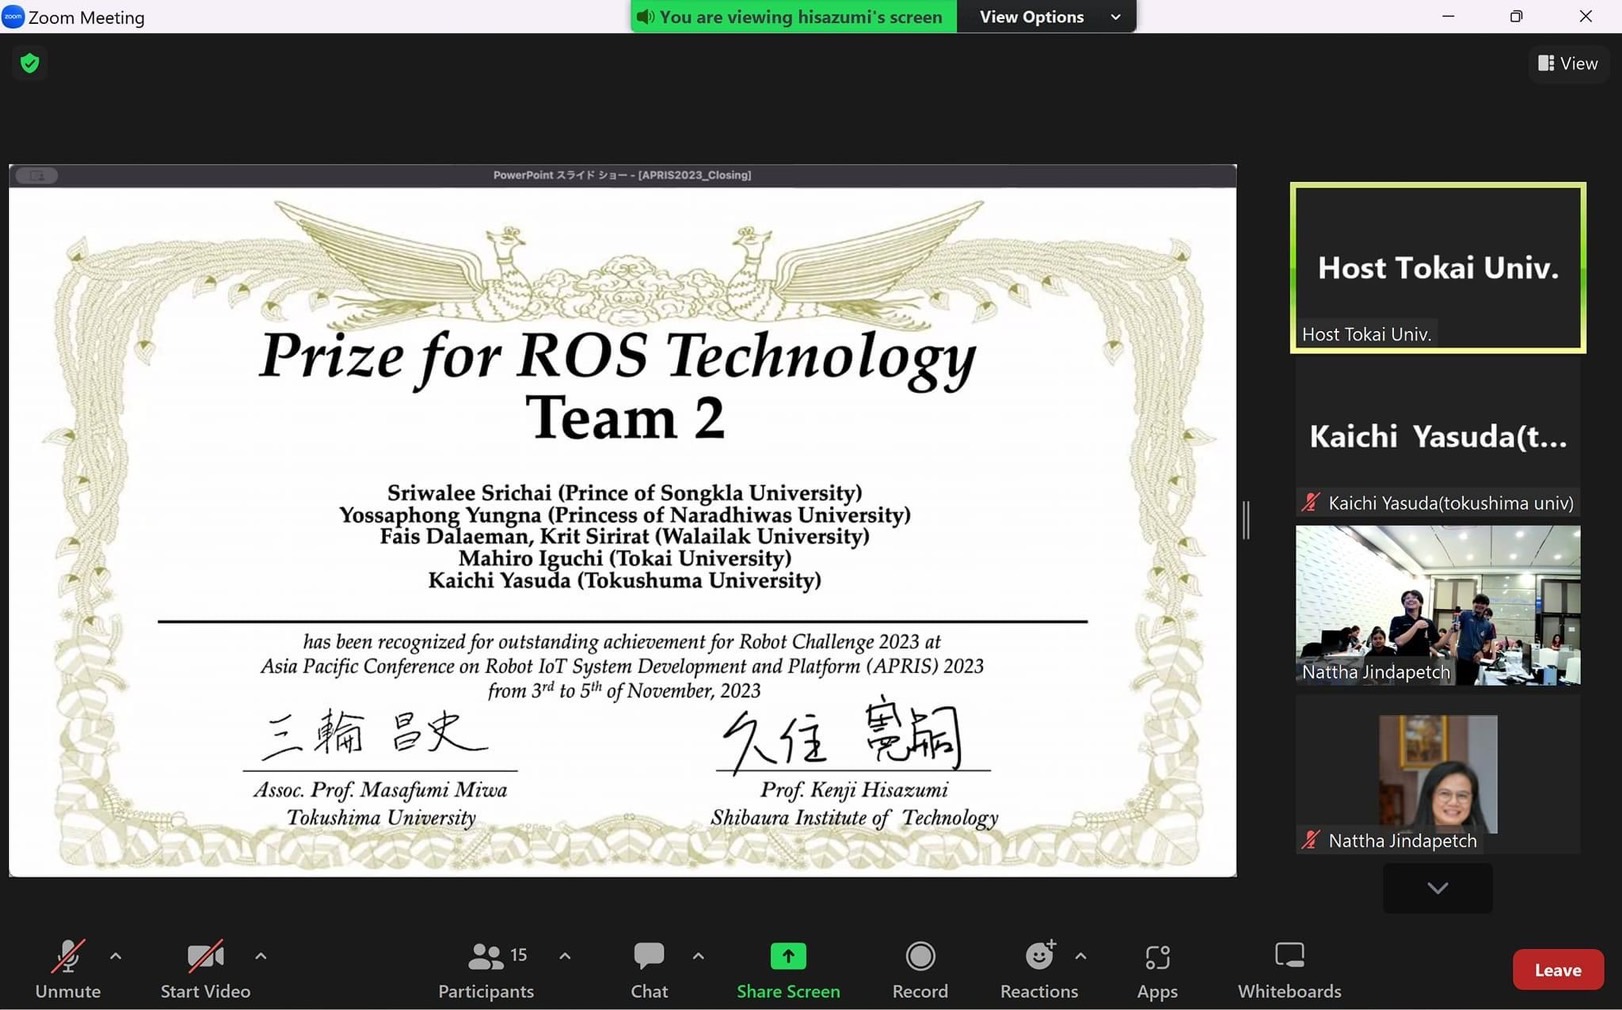Click the Zoom logo in title bar
Image resolution: width=1622 pixels, height=1010 pixels.
[x=13, y=17]
